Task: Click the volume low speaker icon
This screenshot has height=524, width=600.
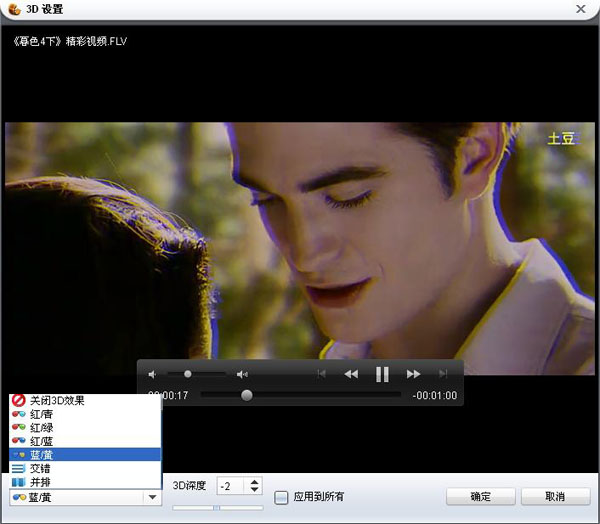Action: [x=153, y=374]
